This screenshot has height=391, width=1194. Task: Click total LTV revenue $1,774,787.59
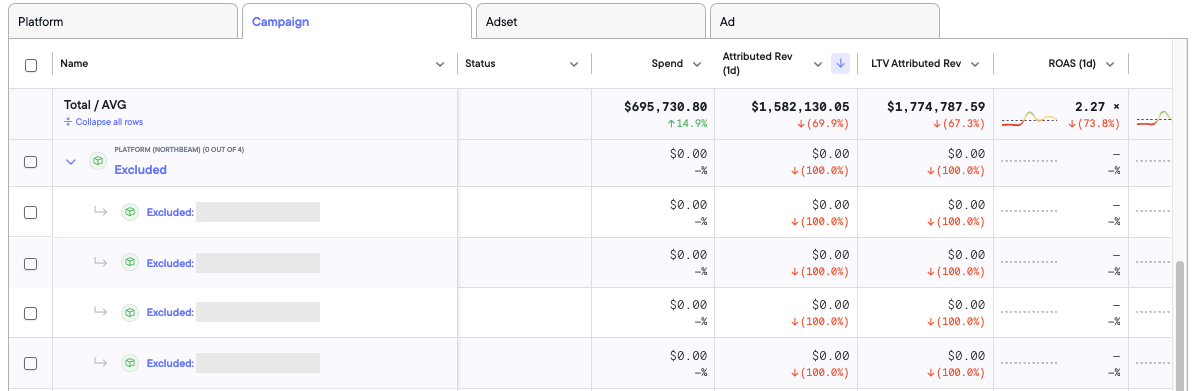click(937, 107)
